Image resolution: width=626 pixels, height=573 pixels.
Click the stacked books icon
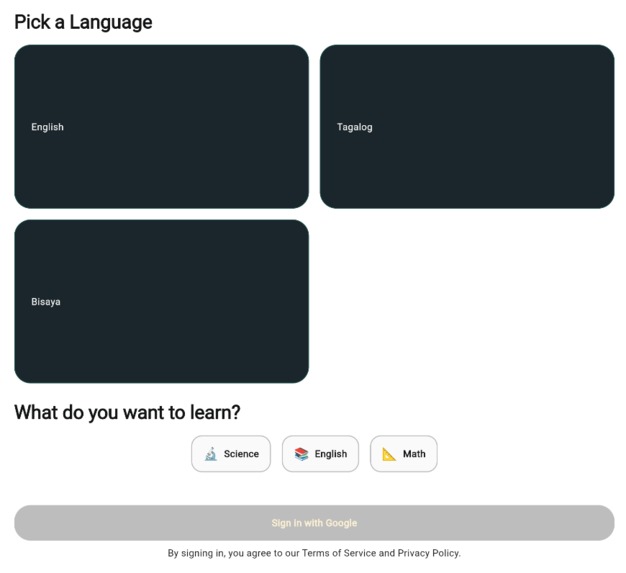click(x=301, y=454)
